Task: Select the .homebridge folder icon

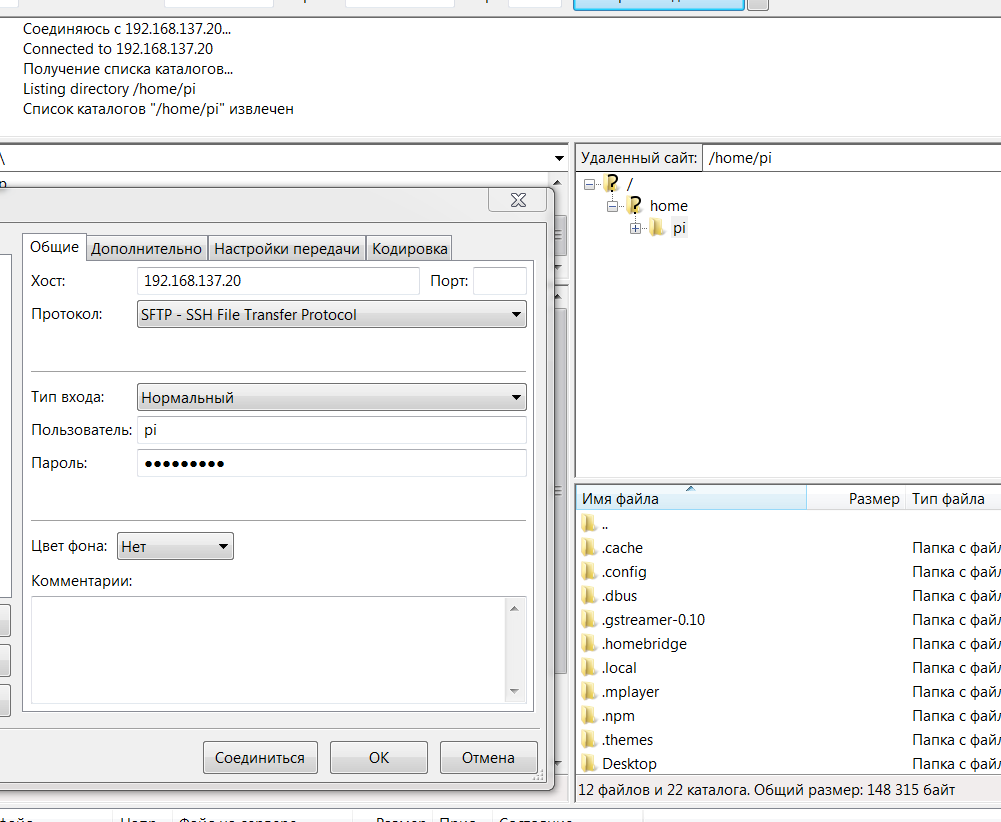Action: tap(589, 644)
